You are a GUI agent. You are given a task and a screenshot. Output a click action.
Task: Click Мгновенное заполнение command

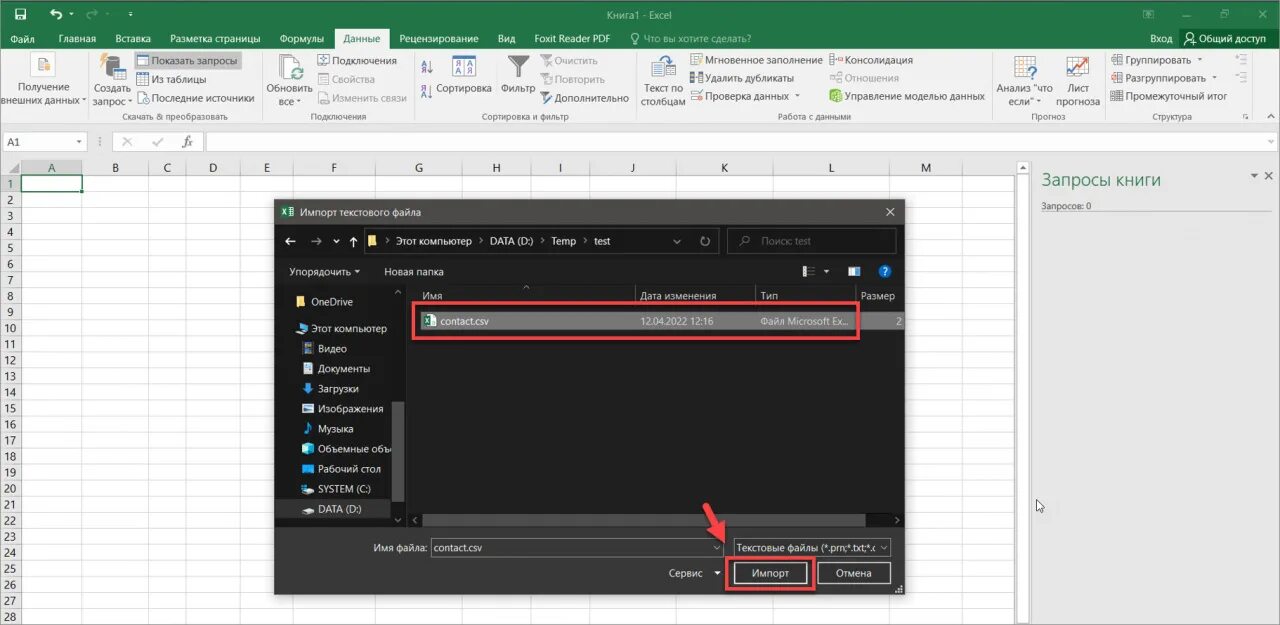[x=756, y=61]
